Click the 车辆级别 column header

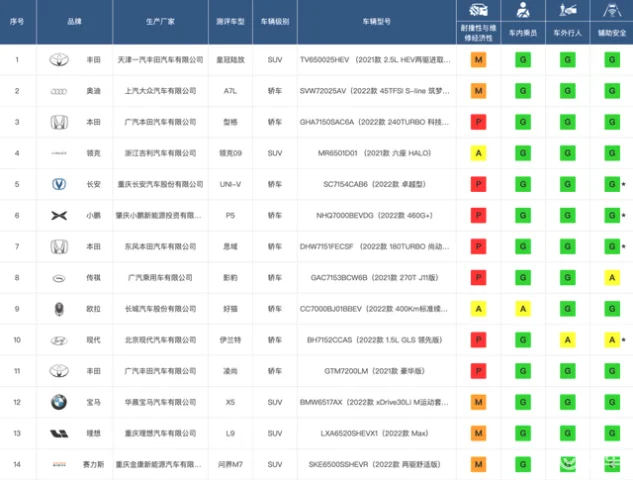coord(275,21)
